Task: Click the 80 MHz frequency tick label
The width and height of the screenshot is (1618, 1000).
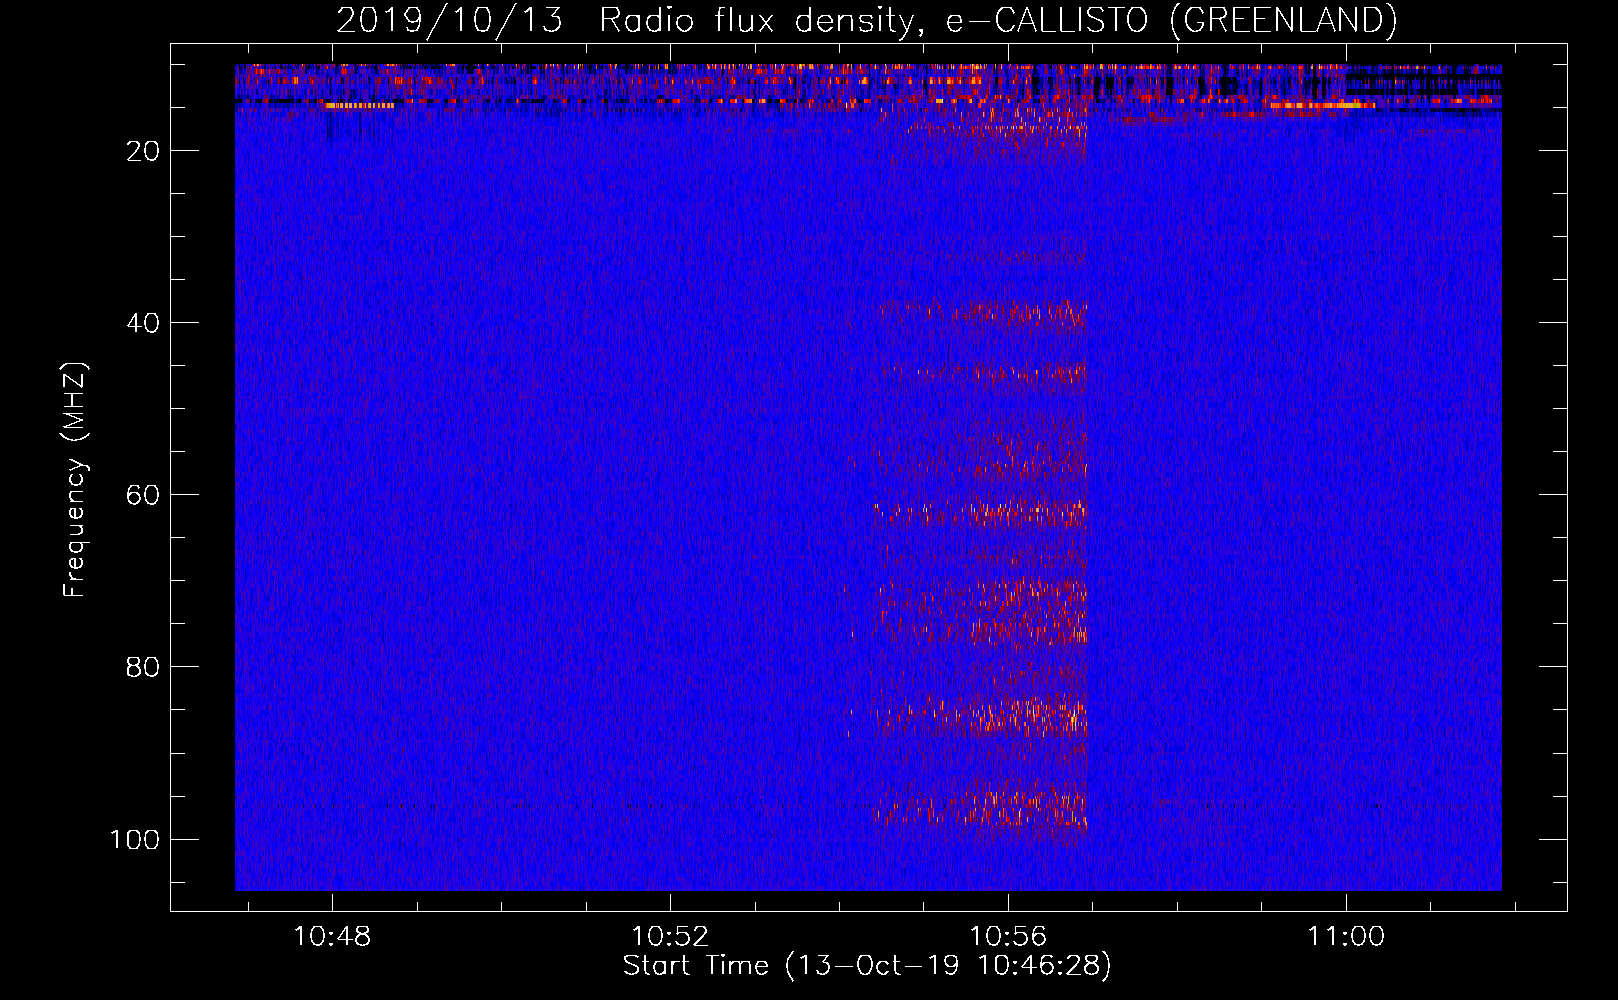Action: (143, 667)
